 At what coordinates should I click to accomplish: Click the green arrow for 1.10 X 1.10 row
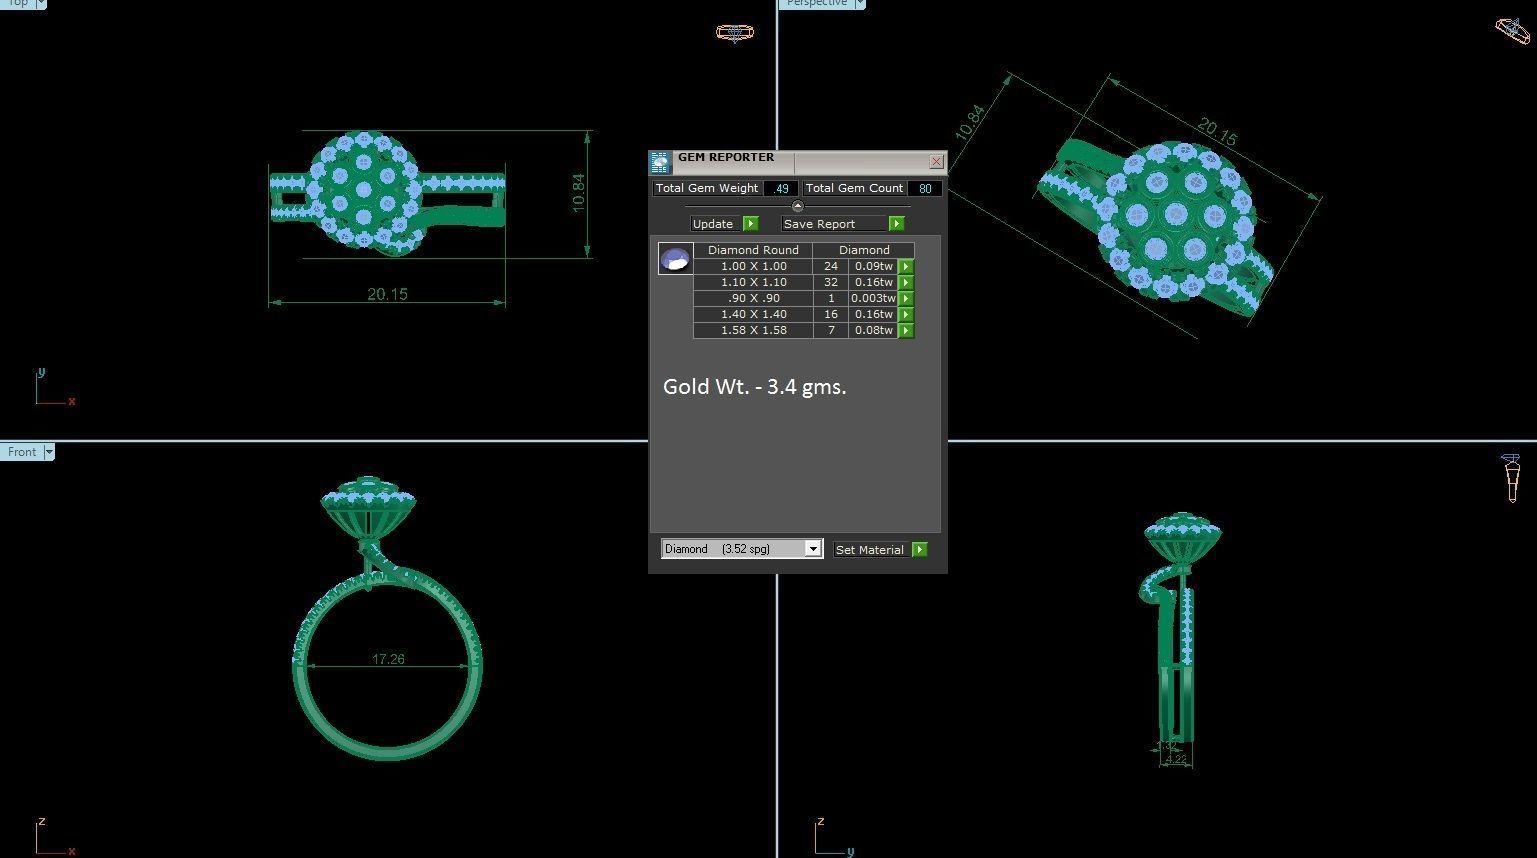(x=906, y=283)
